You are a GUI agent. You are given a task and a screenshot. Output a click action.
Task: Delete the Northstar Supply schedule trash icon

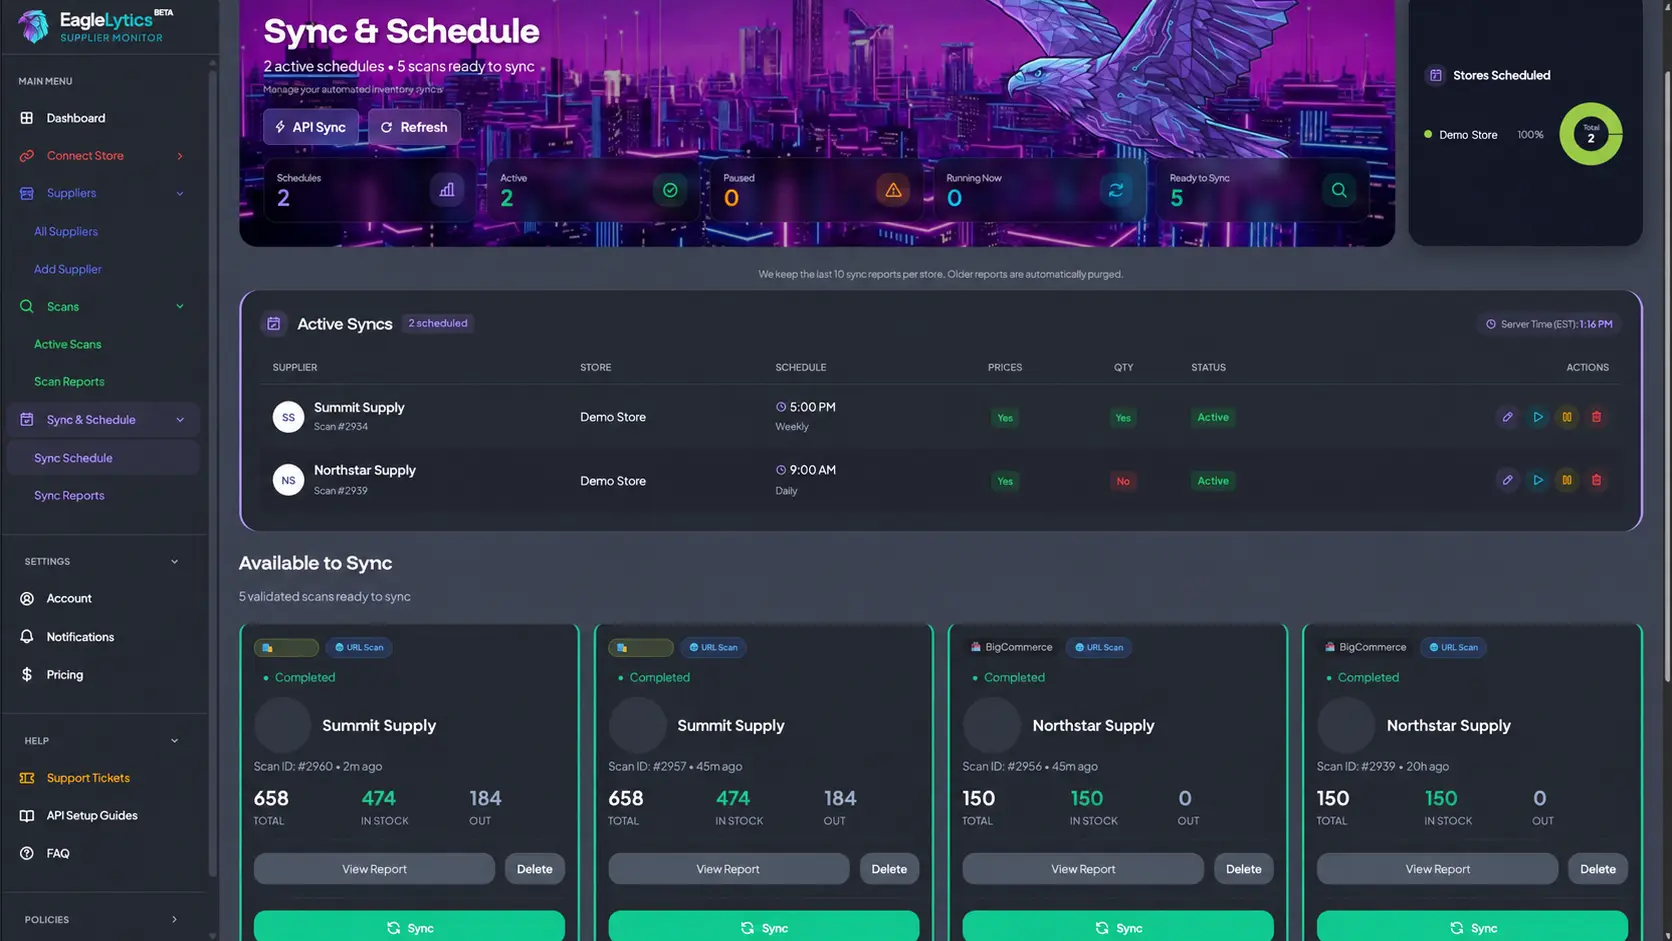(1596, 480)
